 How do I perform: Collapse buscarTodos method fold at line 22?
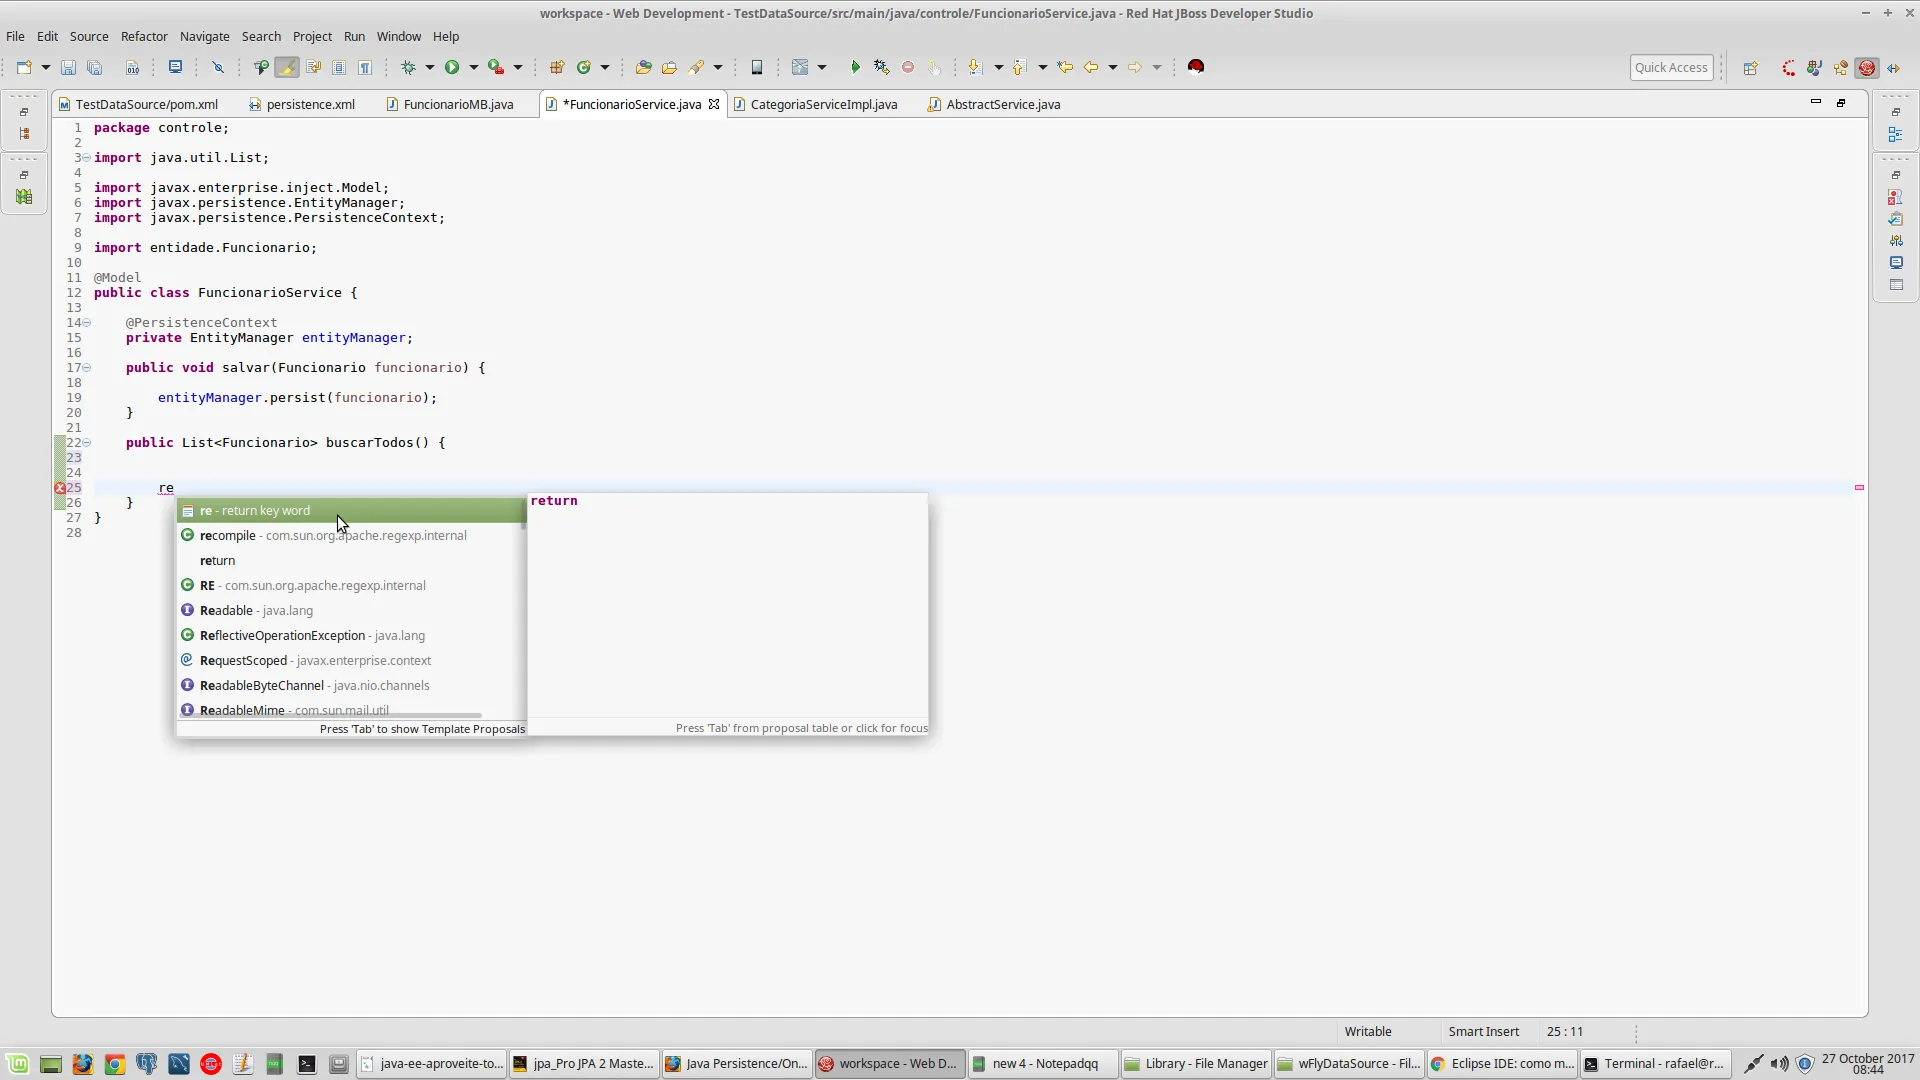point(87,442)
